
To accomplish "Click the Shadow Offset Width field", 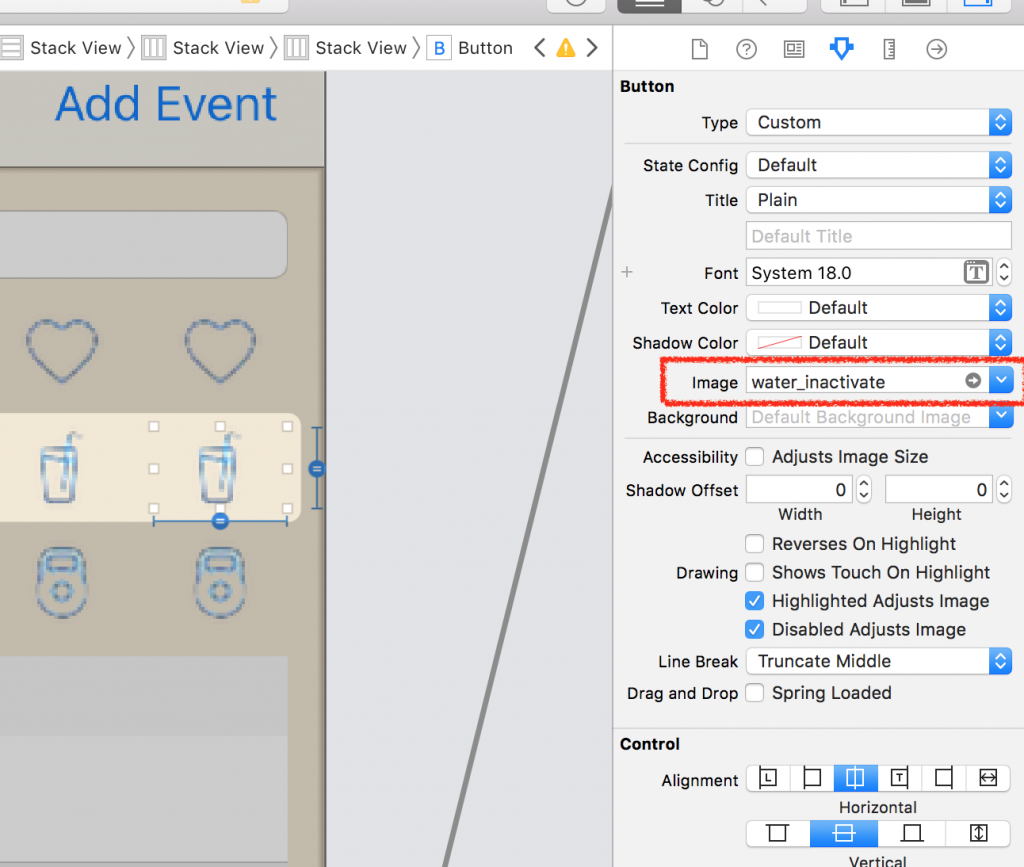I will 799,490.
